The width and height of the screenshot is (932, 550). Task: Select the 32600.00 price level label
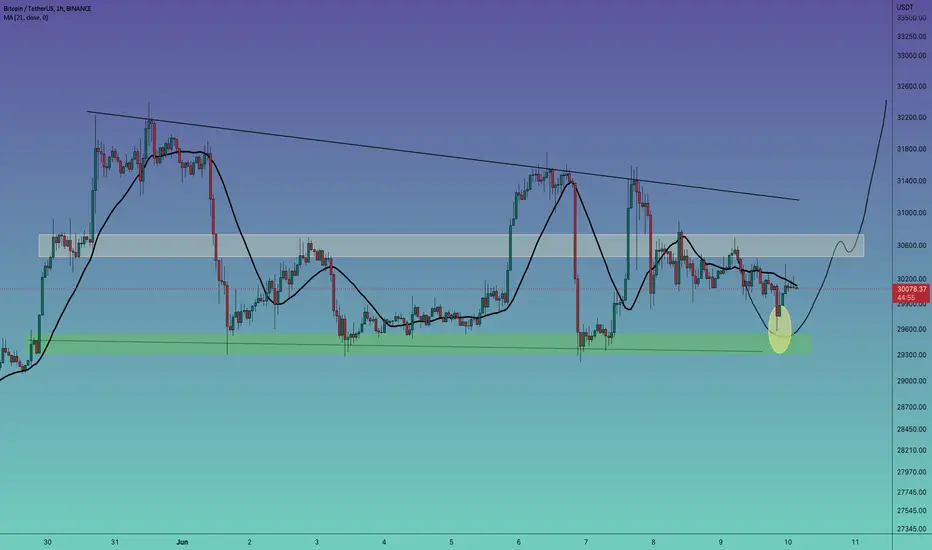click(911, 86)
